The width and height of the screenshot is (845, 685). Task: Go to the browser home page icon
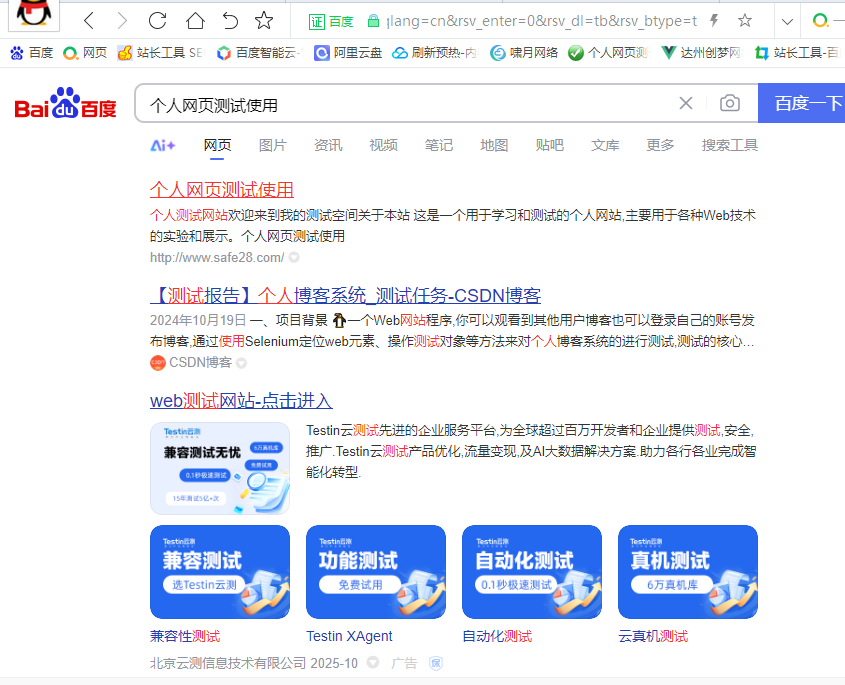195,21
